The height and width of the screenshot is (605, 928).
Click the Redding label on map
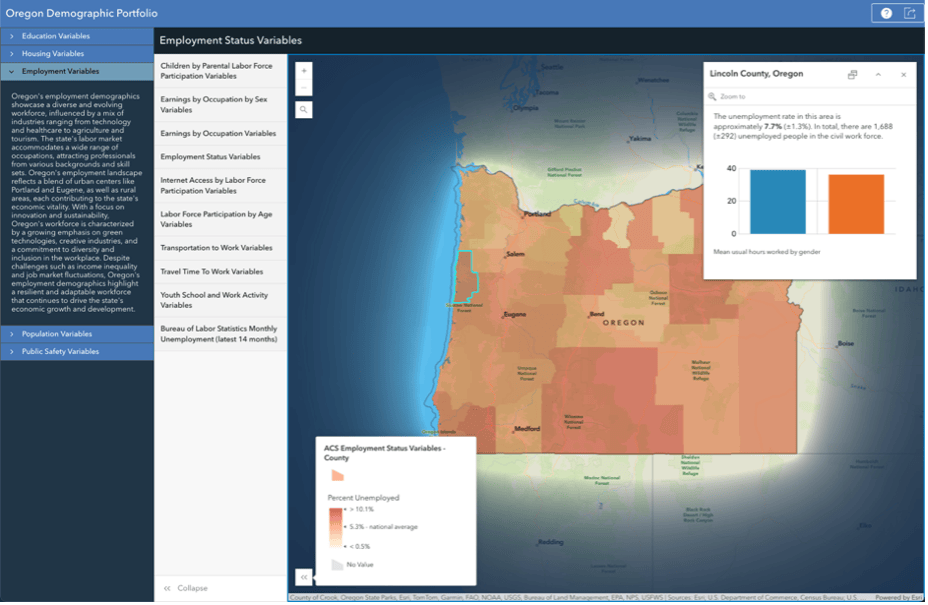point(552,543)
